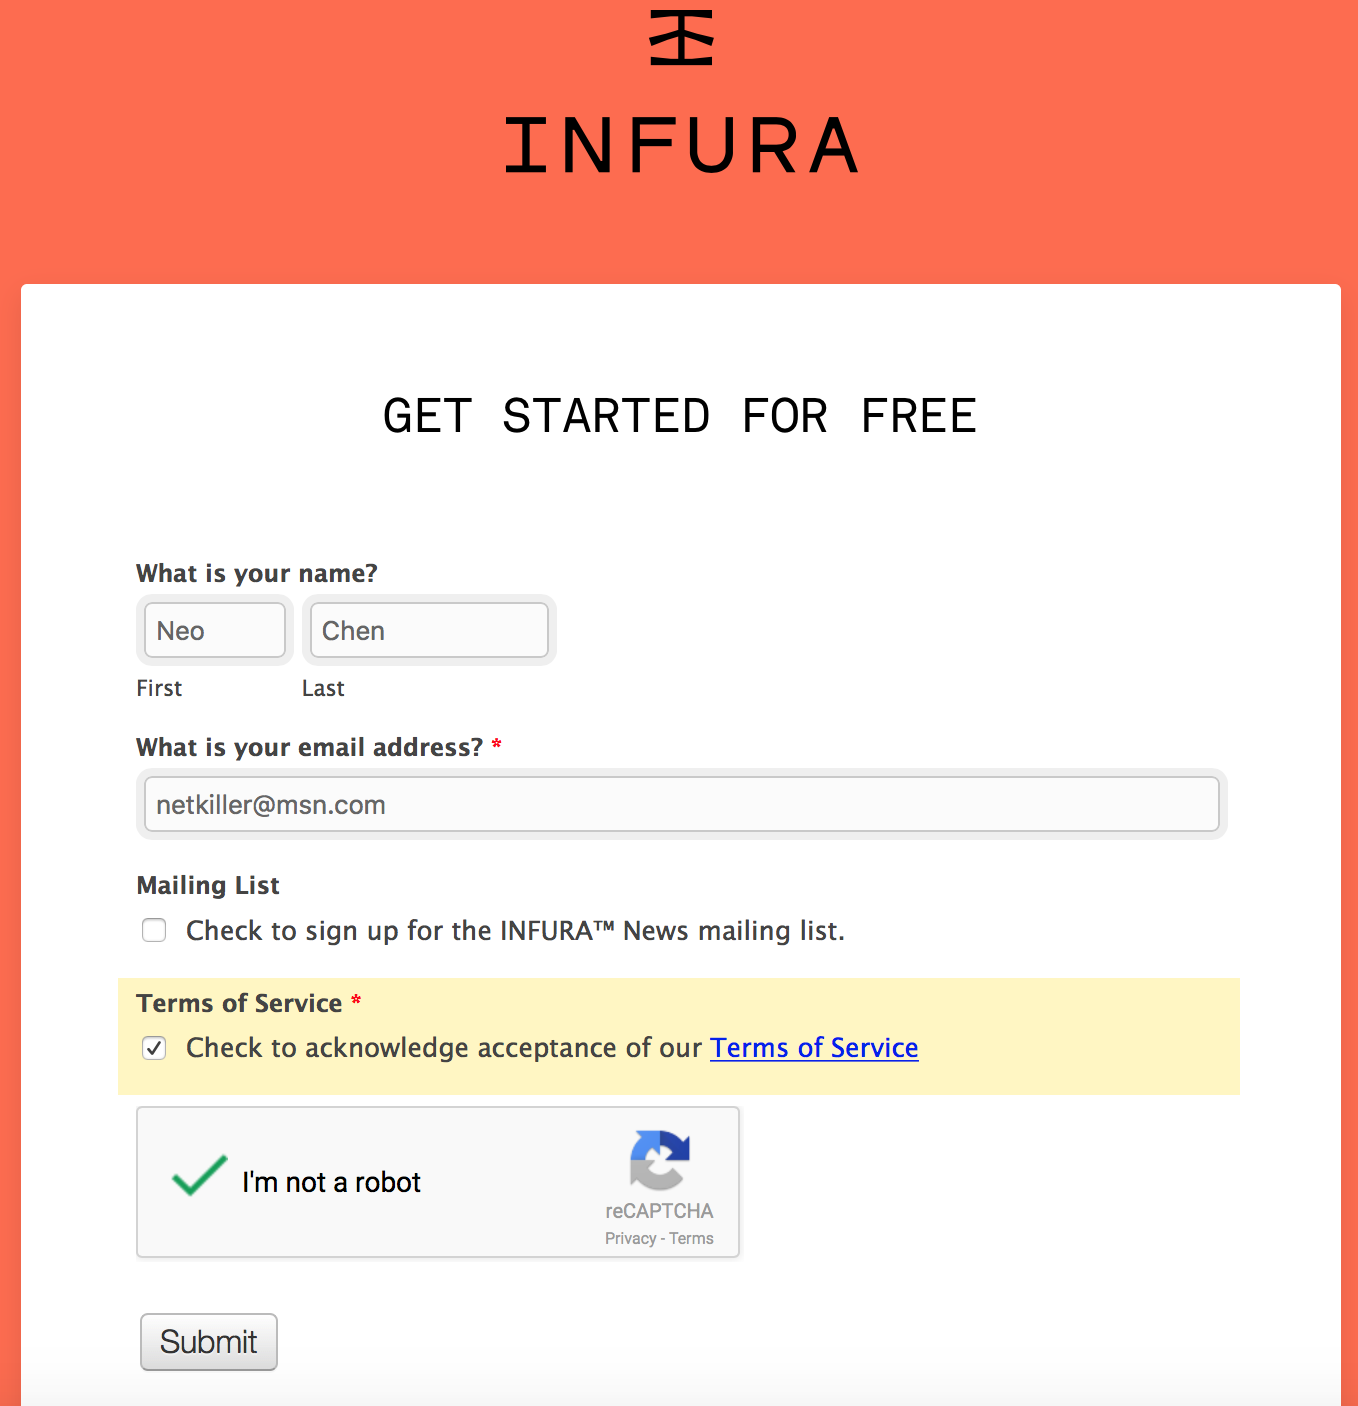Image resolution: width=1358 pixels, height=1406 pixels.
Task: Click the Terms of Service section label
Action: [240, 1003]
